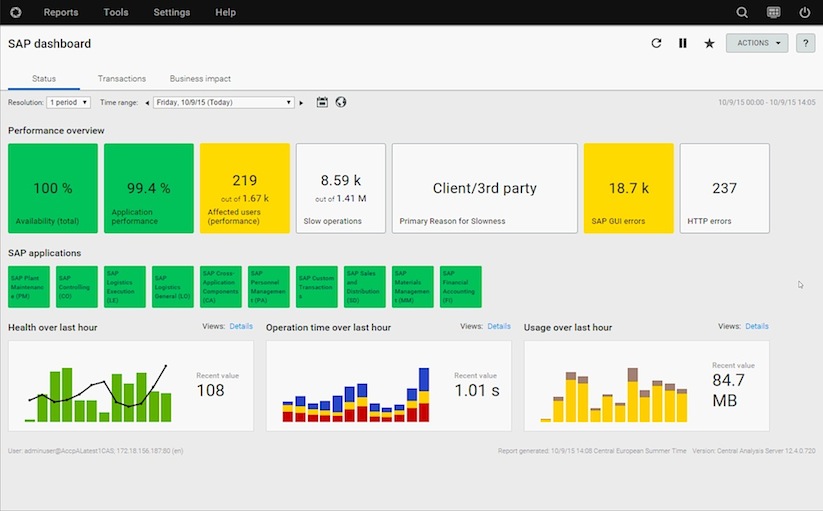Select the SAP Financial Accounting (FI) tile

click(x=461, y=287)
